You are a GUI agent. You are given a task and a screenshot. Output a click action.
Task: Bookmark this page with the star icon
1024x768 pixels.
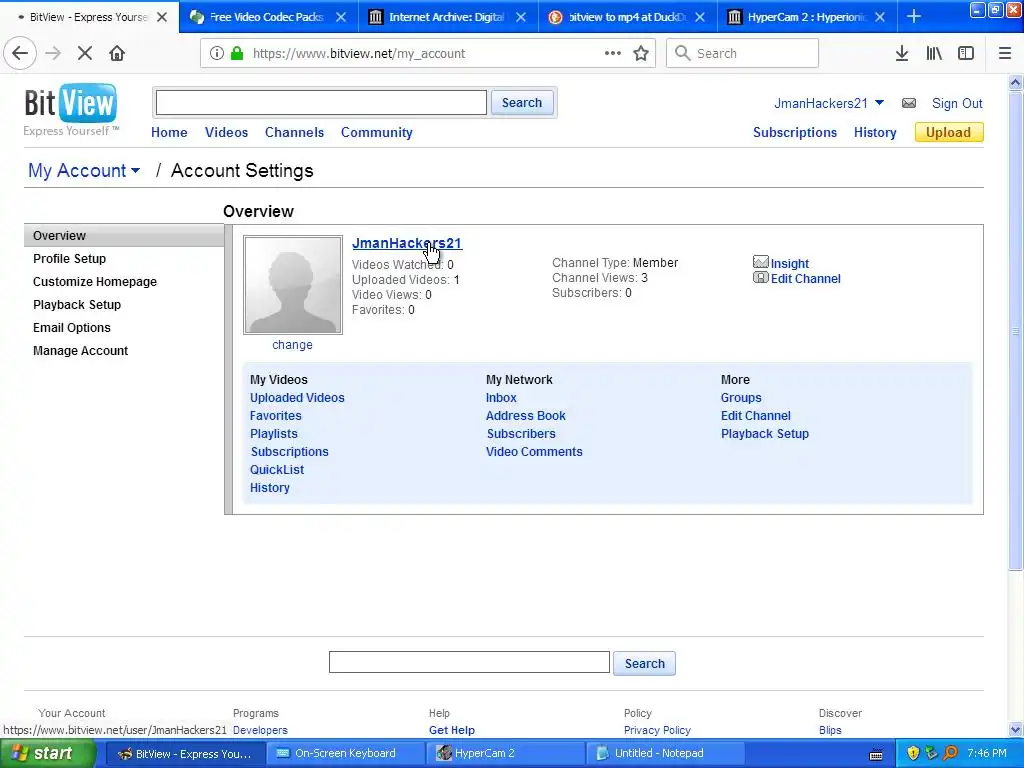(x=641, y=54)
